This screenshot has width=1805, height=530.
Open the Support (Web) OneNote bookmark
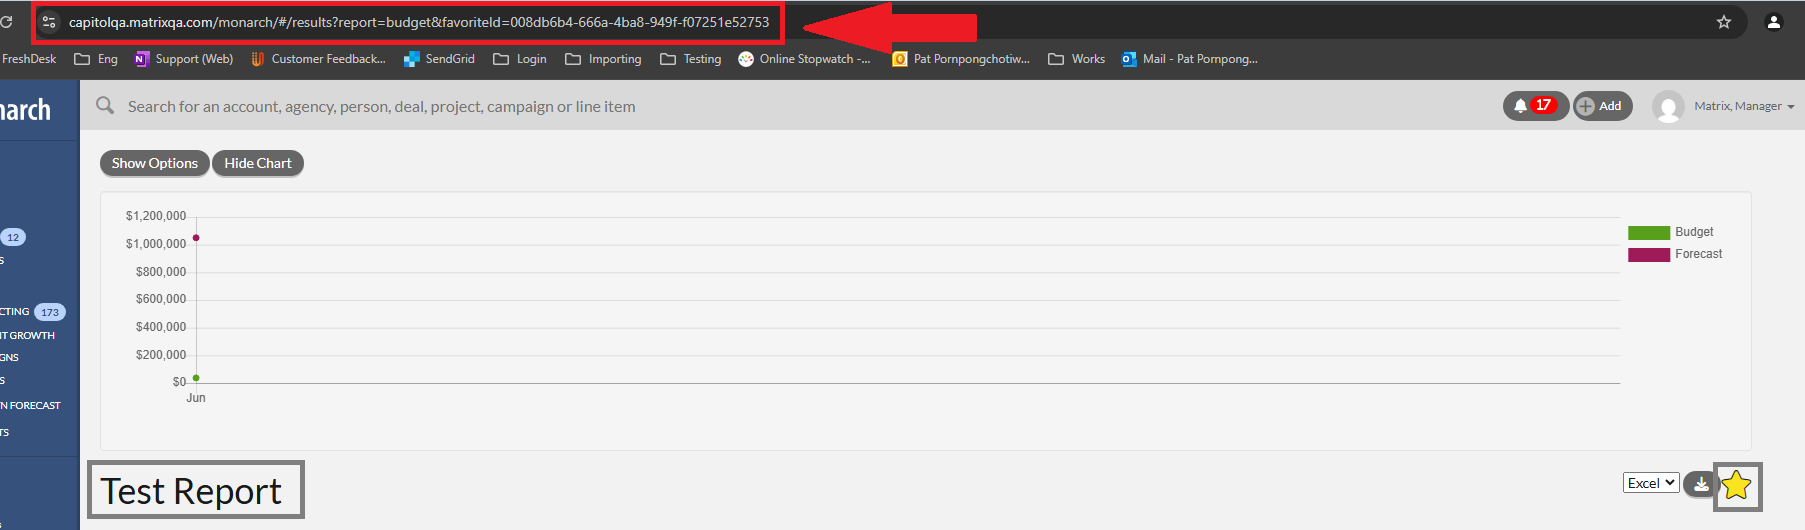click(x=184, y=59)
